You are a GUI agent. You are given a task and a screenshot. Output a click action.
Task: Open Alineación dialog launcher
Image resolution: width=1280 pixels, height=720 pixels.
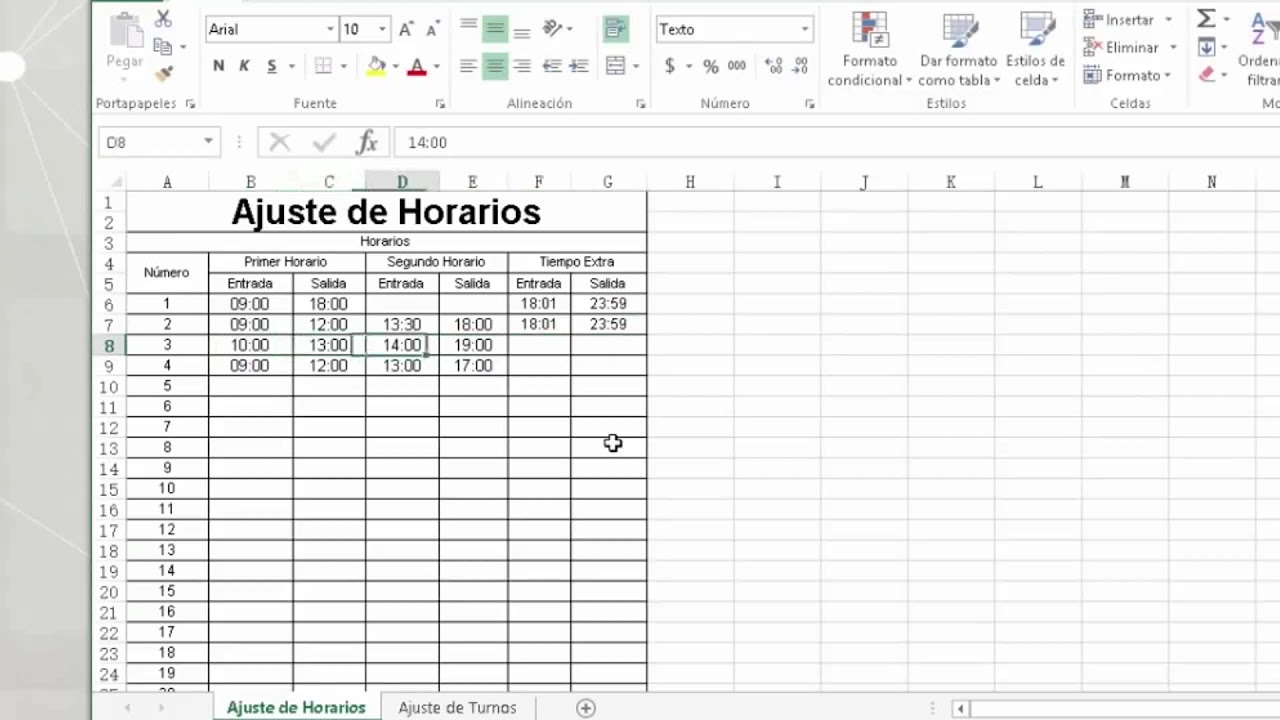coord(640,104)
